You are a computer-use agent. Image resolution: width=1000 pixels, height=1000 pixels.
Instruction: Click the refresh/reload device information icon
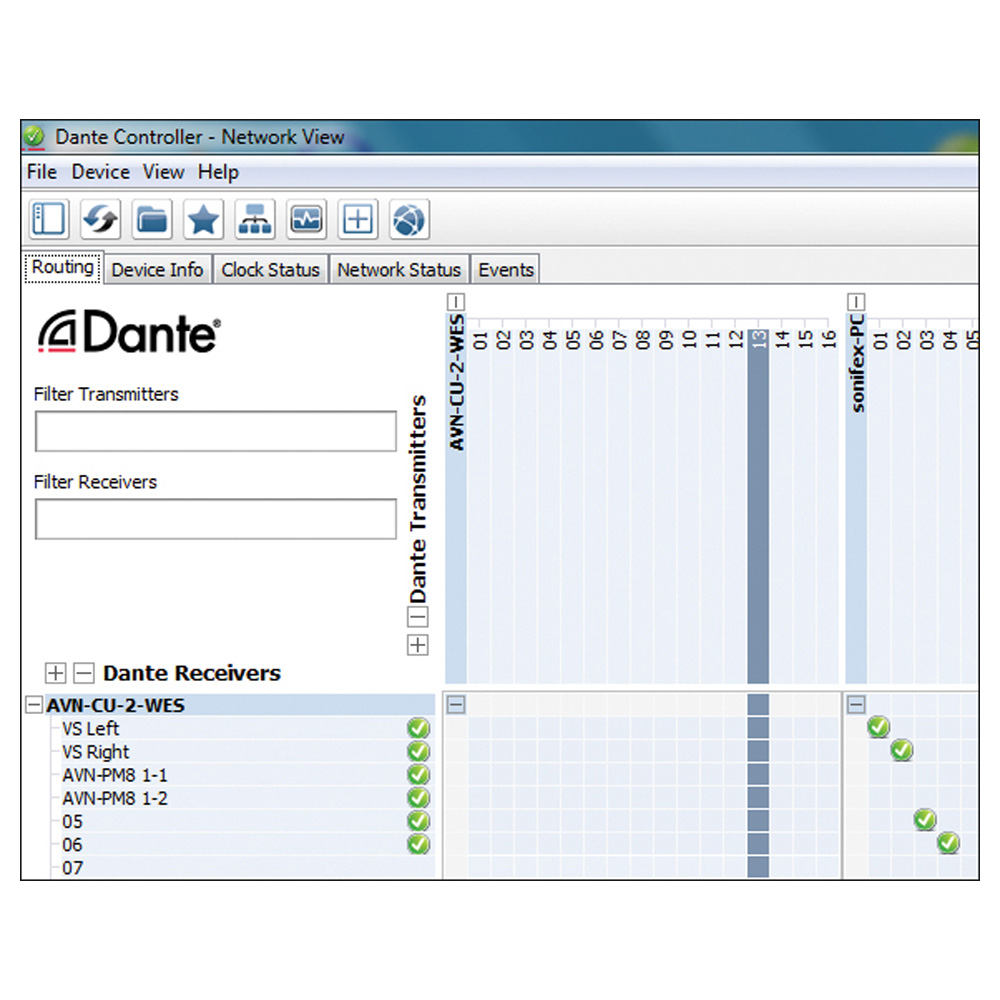(x=101, y=219)
